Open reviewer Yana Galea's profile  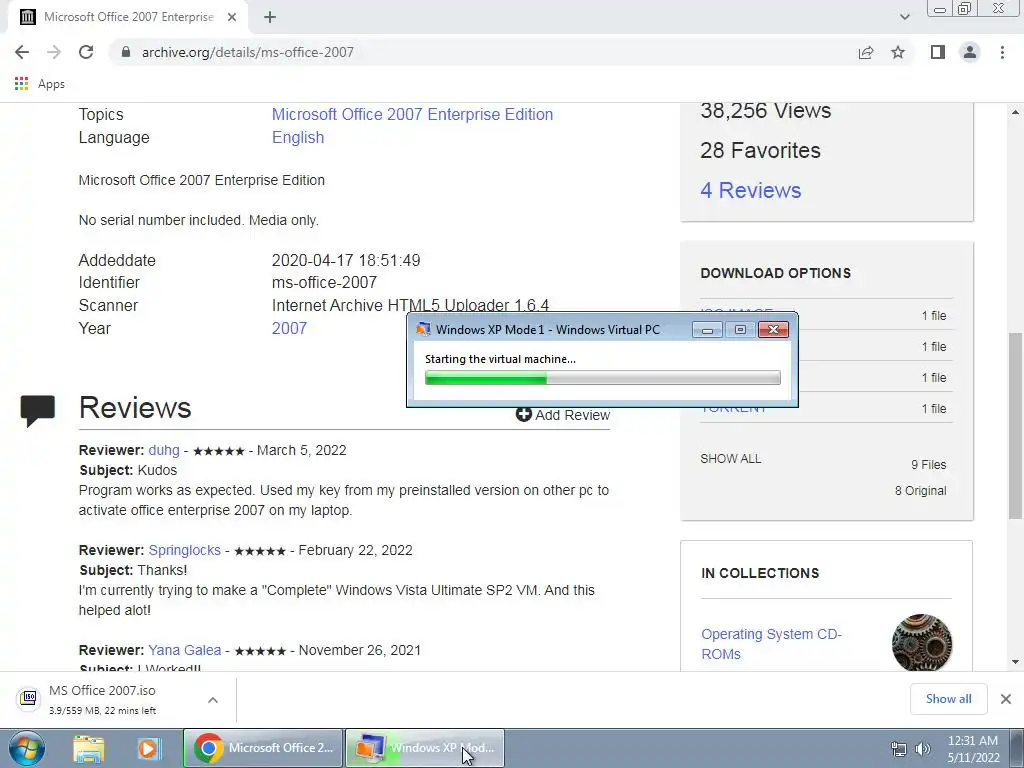(184, 650)
